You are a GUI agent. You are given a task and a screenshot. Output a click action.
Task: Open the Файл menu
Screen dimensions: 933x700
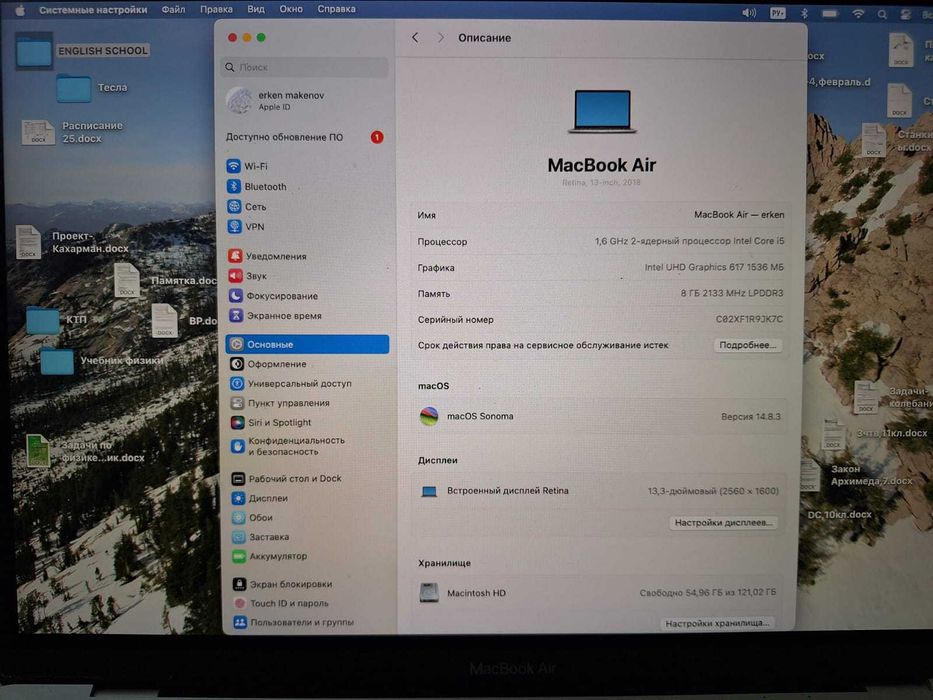tap(173, 10)
